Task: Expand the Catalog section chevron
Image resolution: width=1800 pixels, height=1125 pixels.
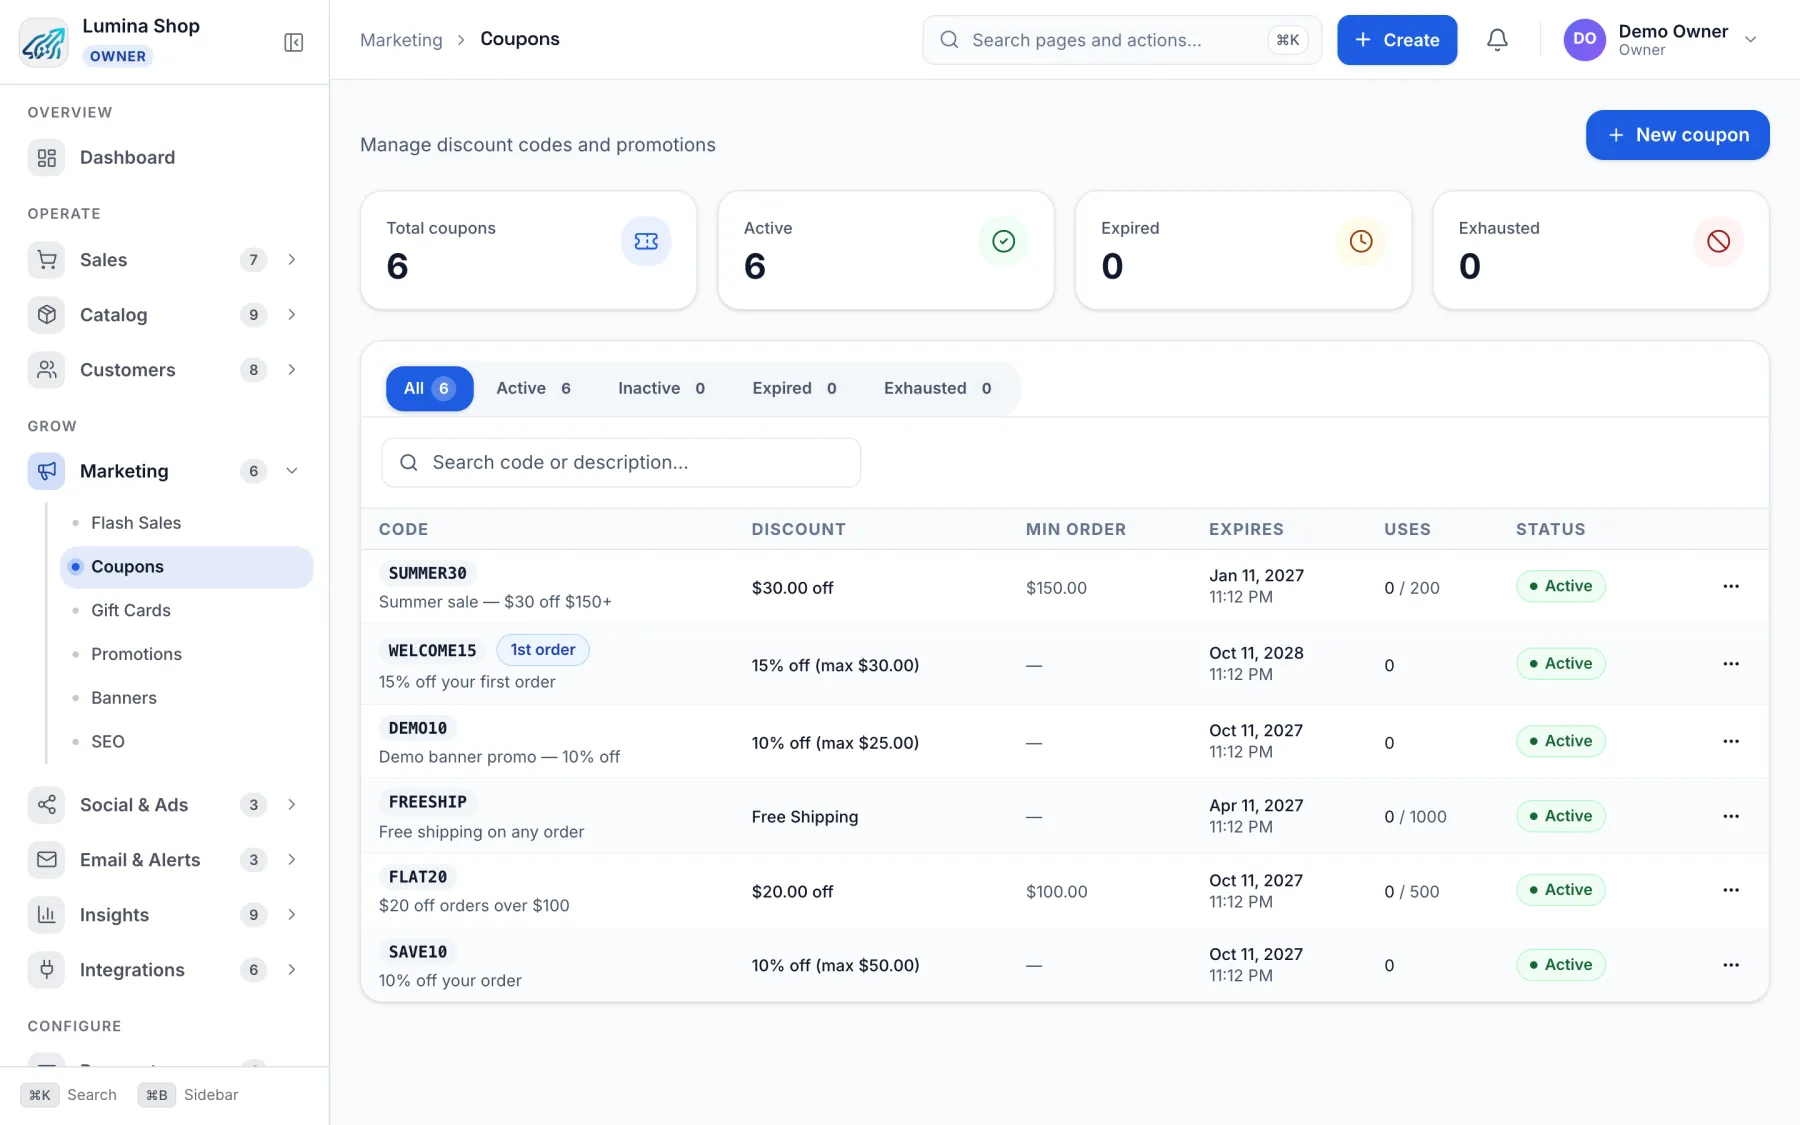Action: (x=292, y=315)
